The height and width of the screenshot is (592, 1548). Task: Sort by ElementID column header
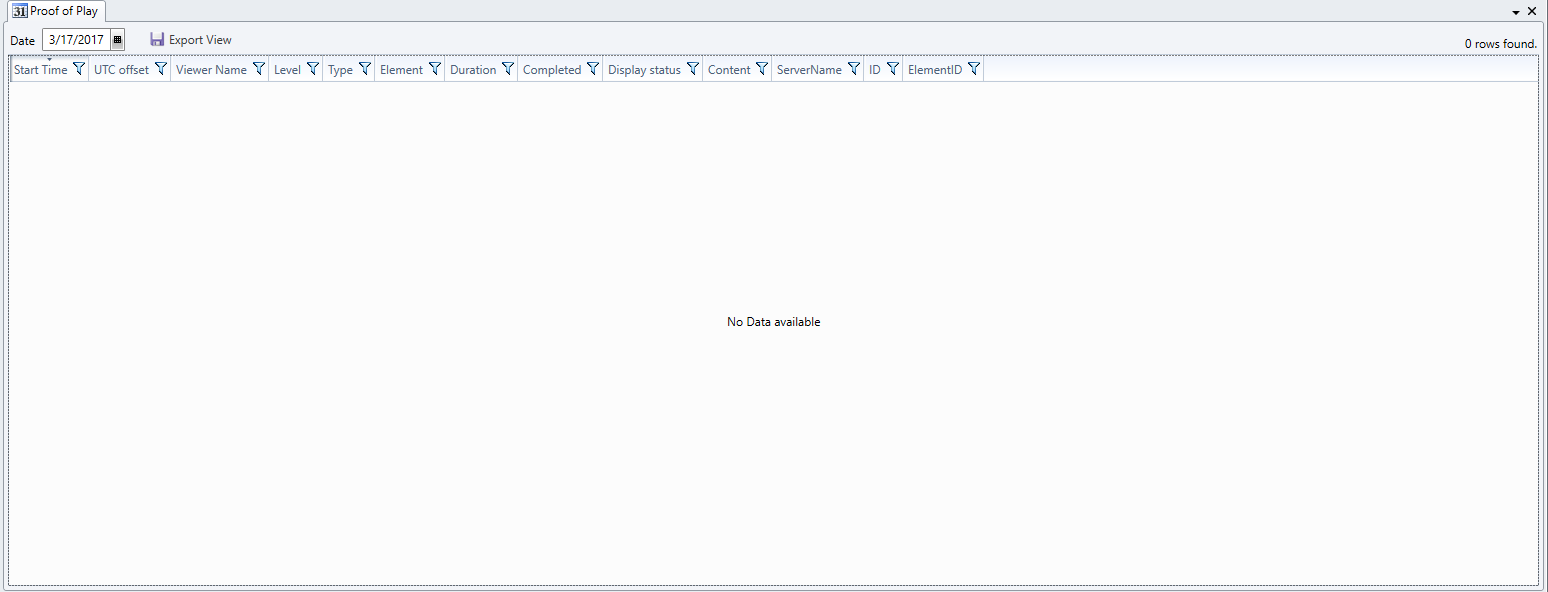click(935, 70)
